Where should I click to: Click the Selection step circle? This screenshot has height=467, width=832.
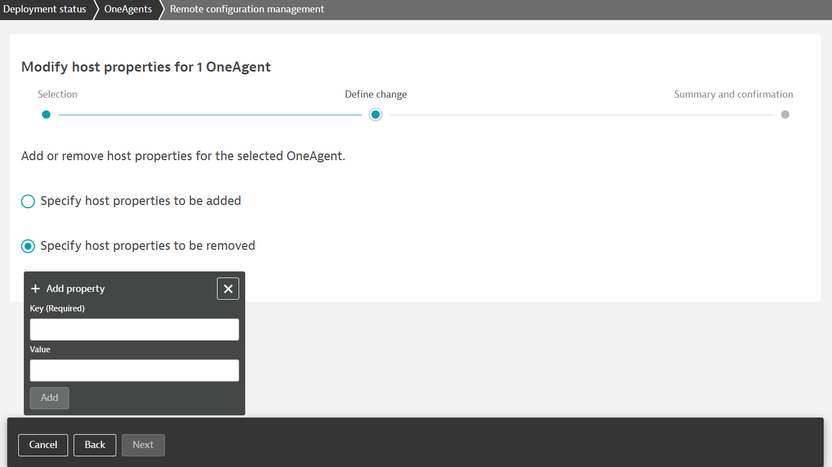[x=46, y=115]
